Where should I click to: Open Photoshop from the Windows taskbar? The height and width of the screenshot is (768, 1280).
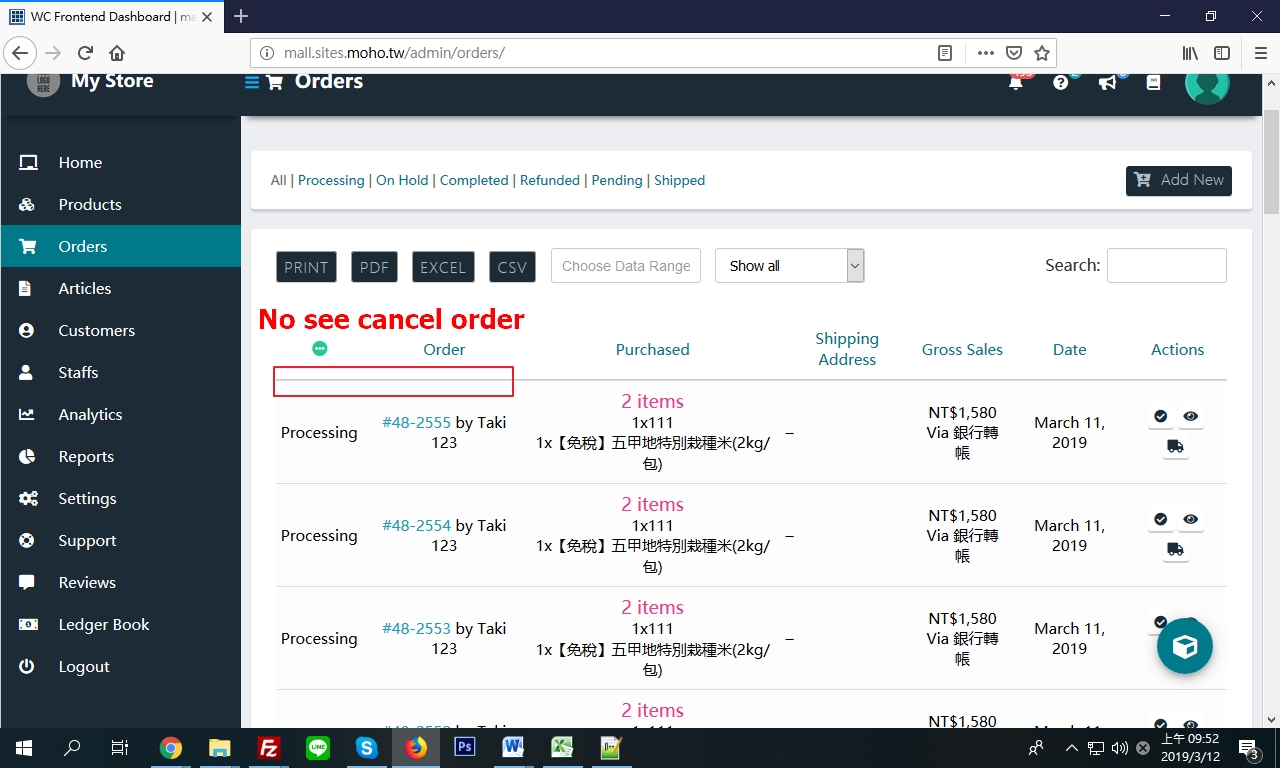click(464, 747)
